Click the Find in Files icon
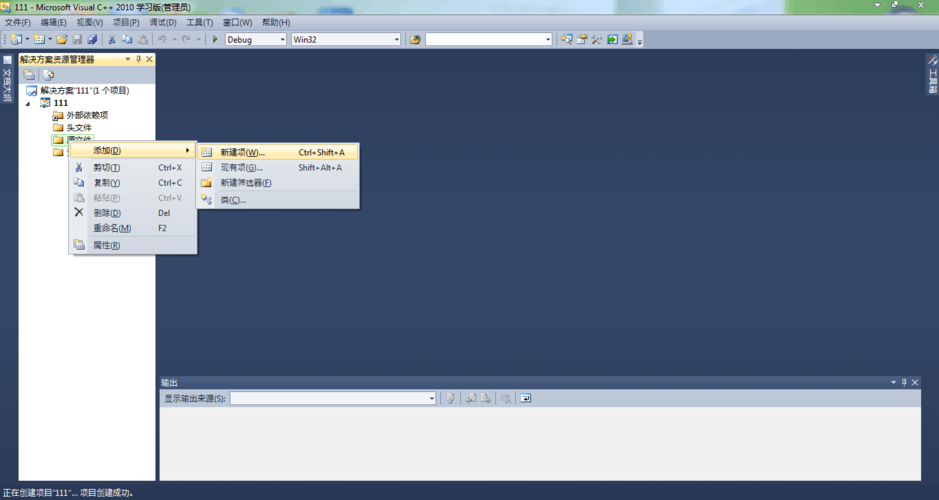 [x=415, y=40]
